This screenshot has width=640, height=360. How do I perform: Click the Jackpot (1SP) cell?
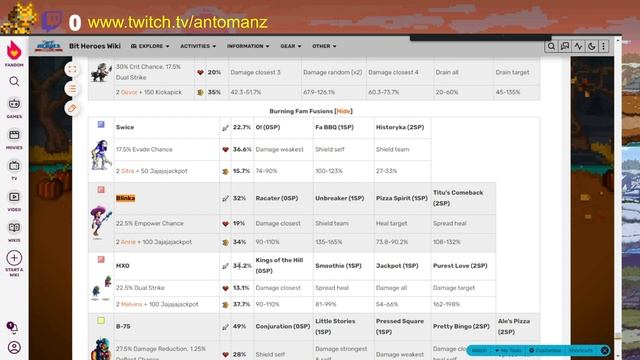402,266
